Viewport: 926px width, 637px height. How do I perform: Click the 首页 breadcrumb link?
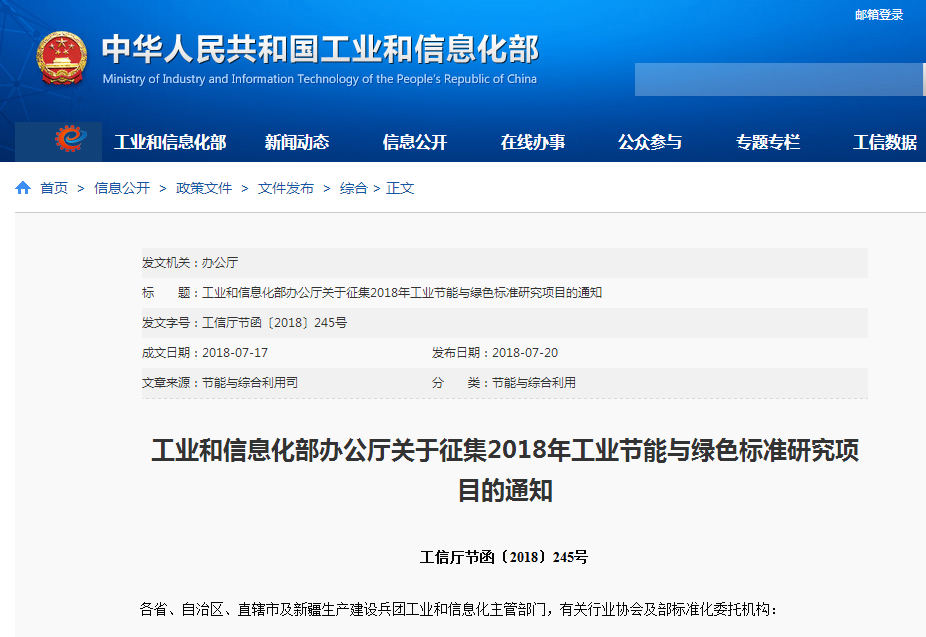[x=54, y=188]
